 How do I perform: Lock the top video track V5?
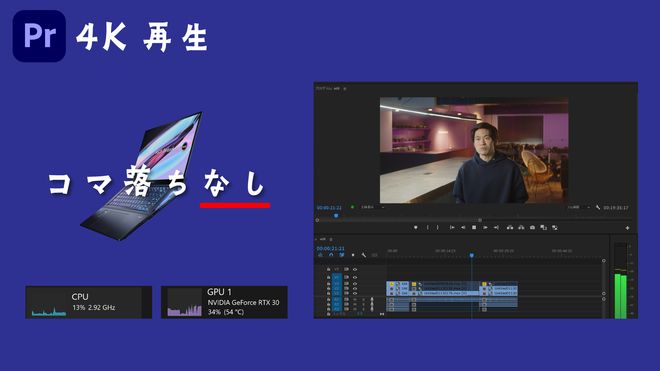[329, 270]
